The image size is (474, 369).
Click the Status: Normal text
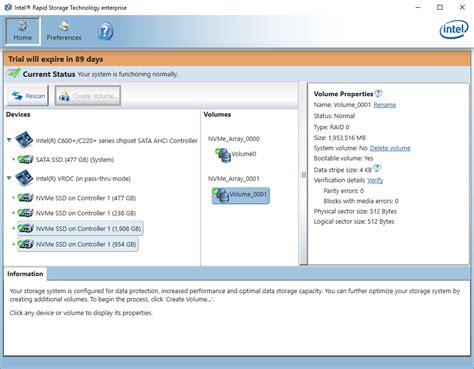click(x=334, y=116)
